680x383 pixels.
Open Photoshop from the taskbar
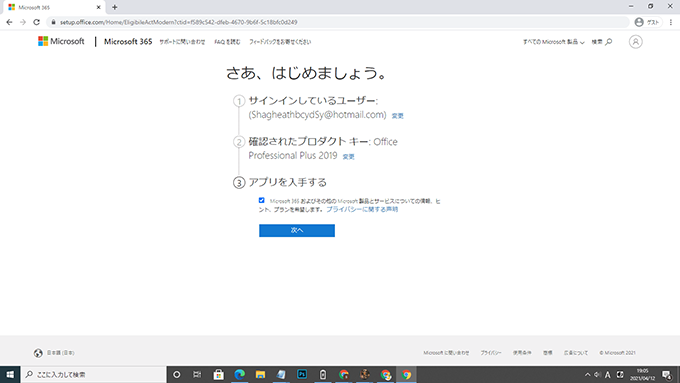(302, 374)
